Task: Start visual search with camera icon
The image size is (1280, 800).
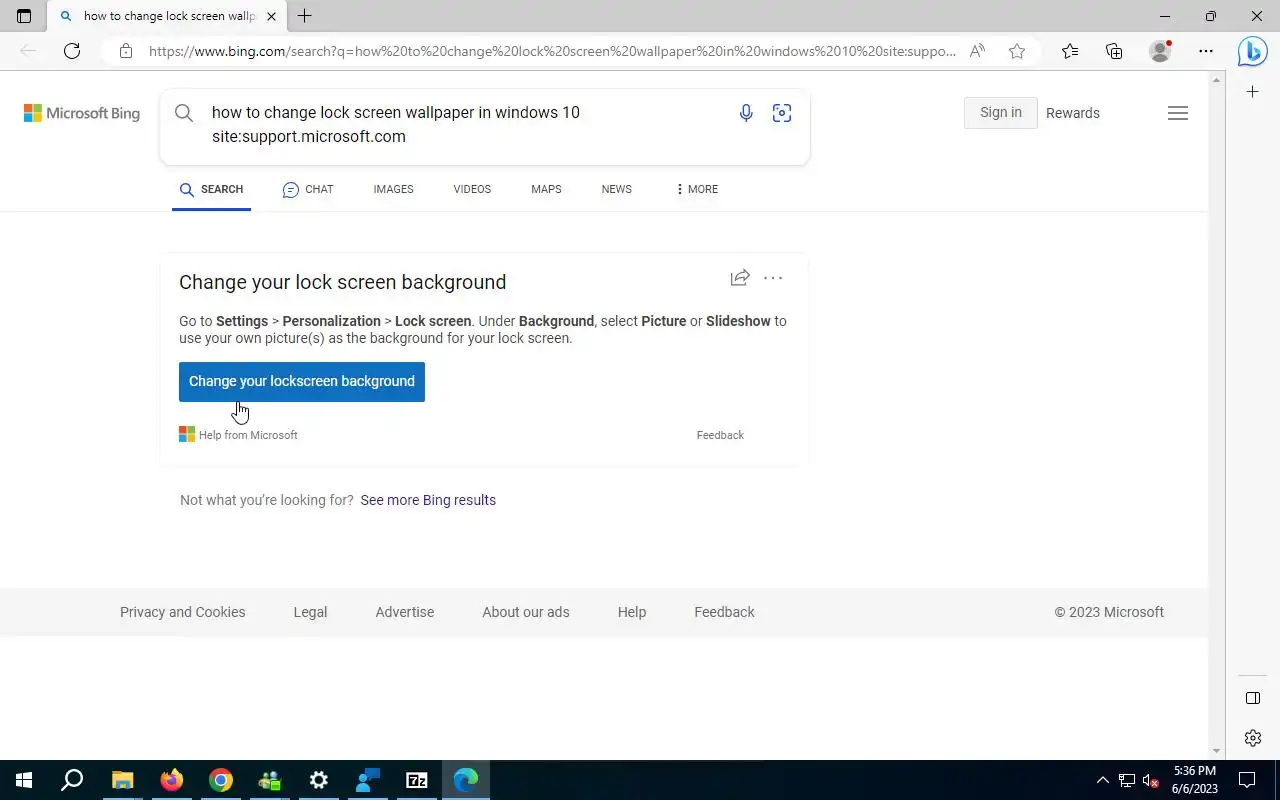Action: 782,113
